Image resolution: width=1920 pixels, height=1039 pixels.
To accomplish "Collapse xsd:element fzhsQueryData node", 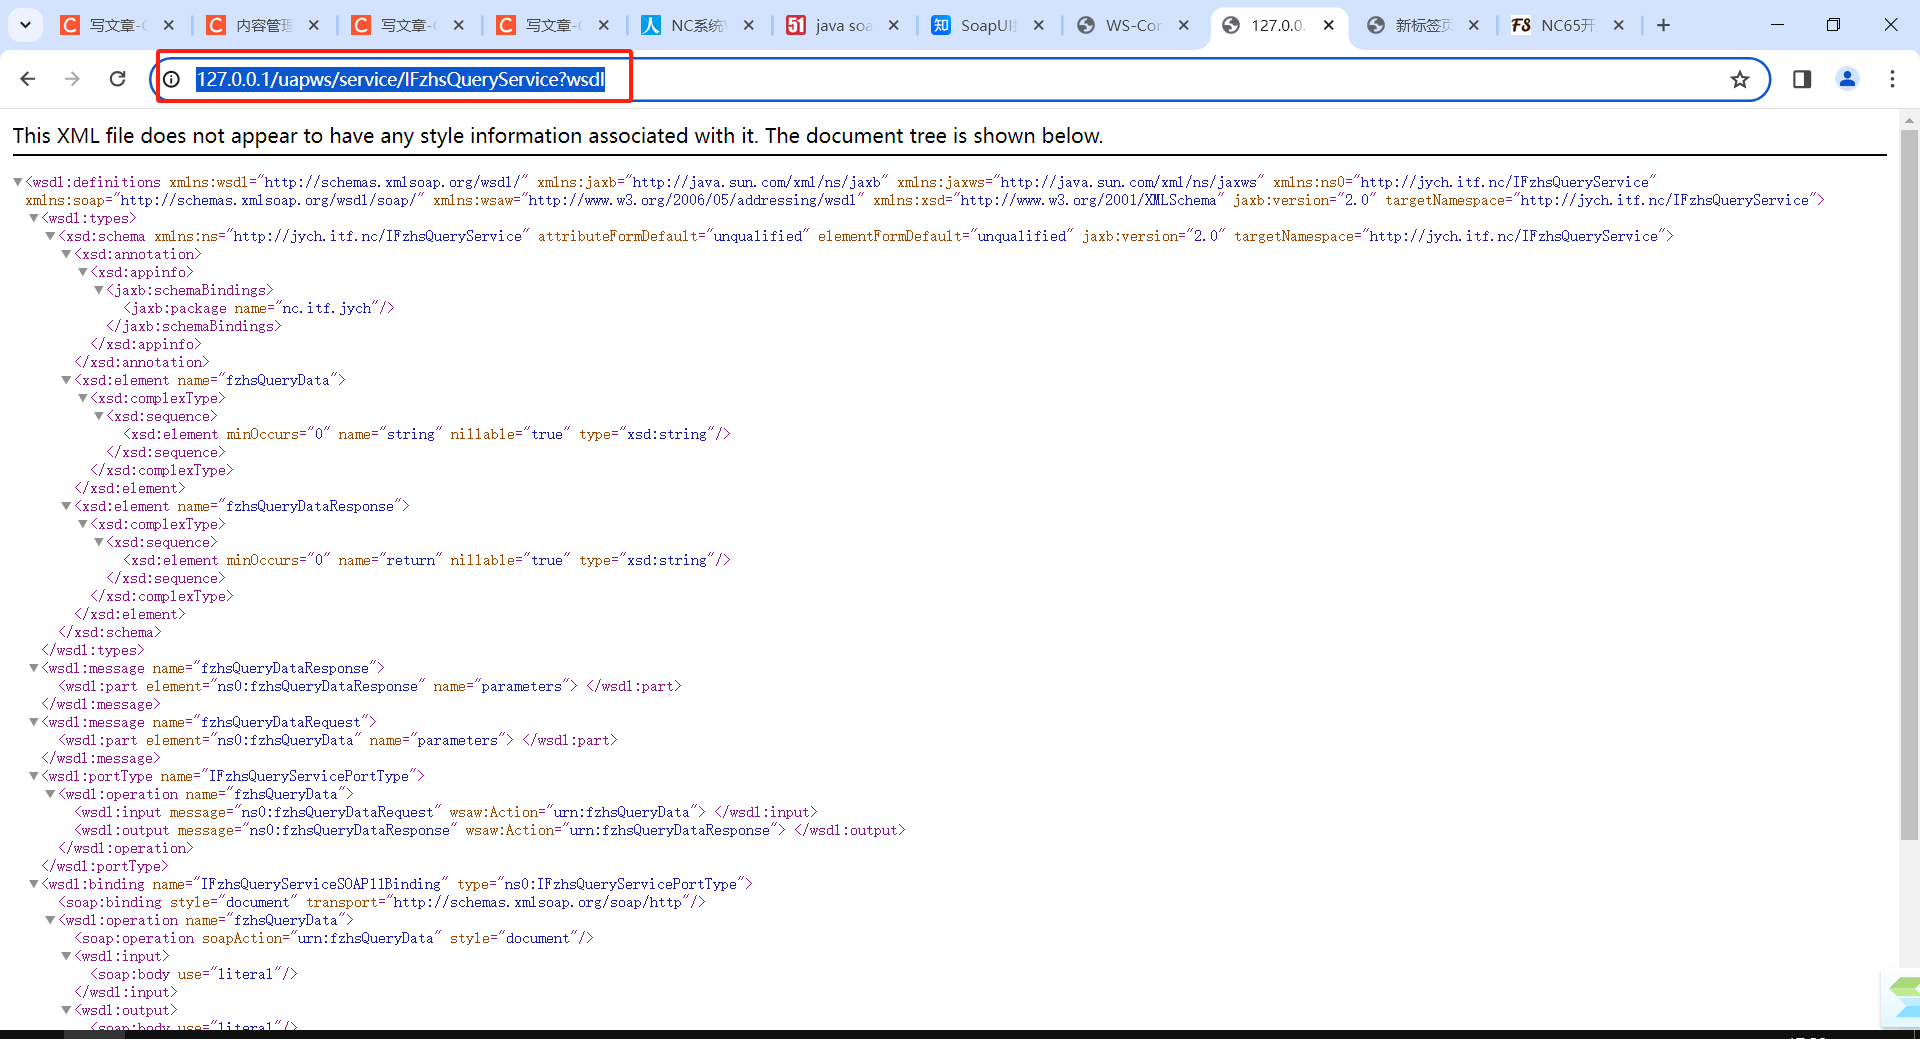I will click(x=66, y=380).
